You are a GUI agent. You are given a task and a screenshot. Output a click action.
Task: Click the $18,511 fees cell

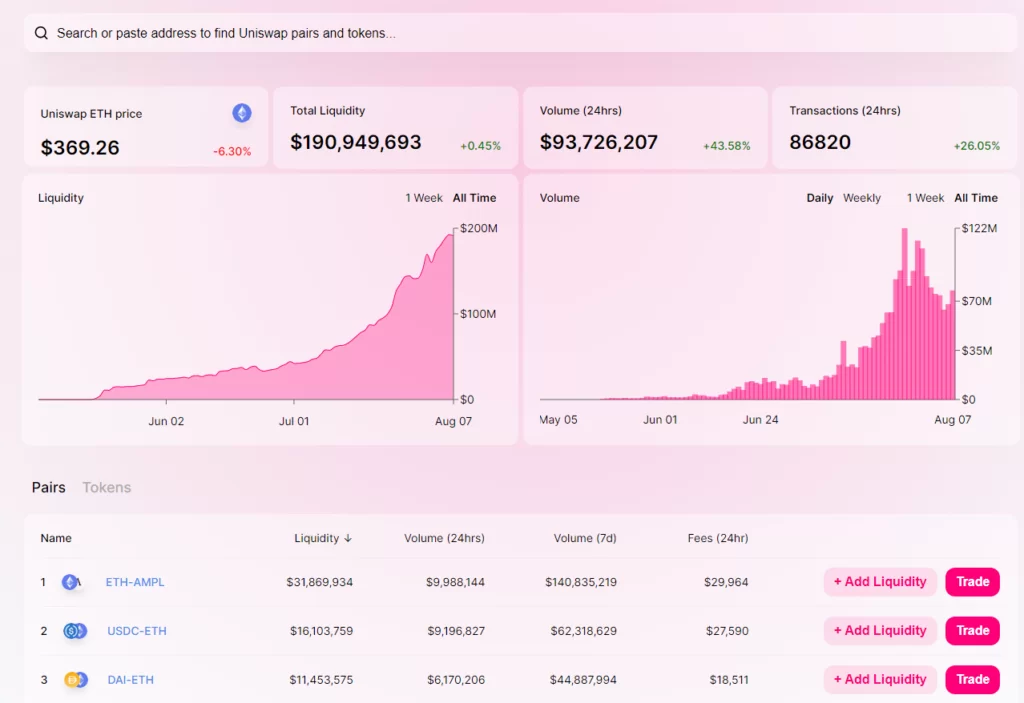point(729,680)
